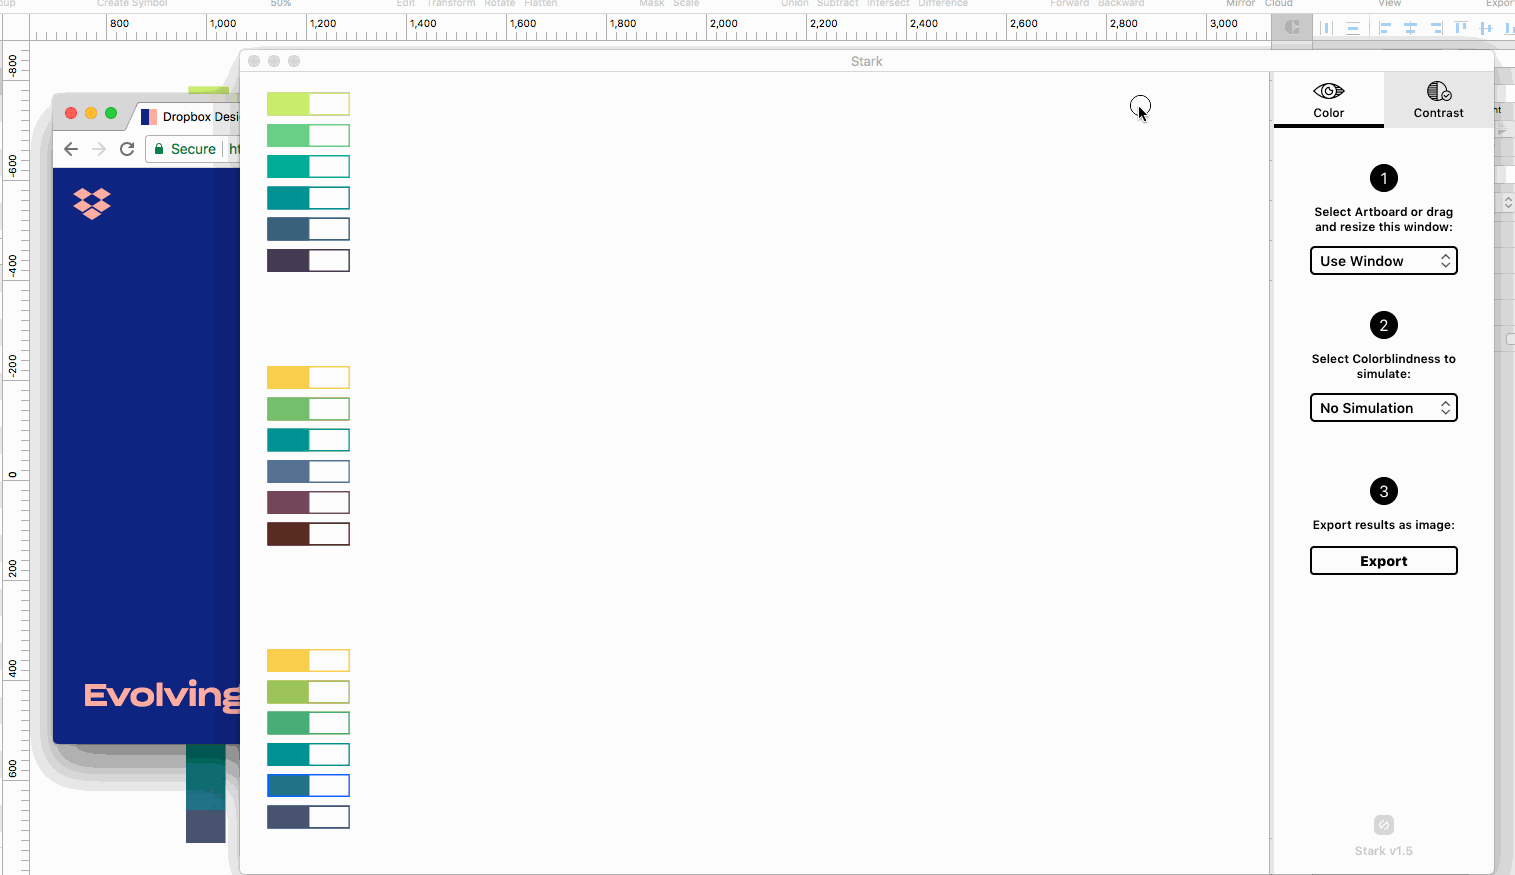Click the green zoom button of the browser
The height and width of the screenshot is (875, 1515).
click(x=111, y=113)
